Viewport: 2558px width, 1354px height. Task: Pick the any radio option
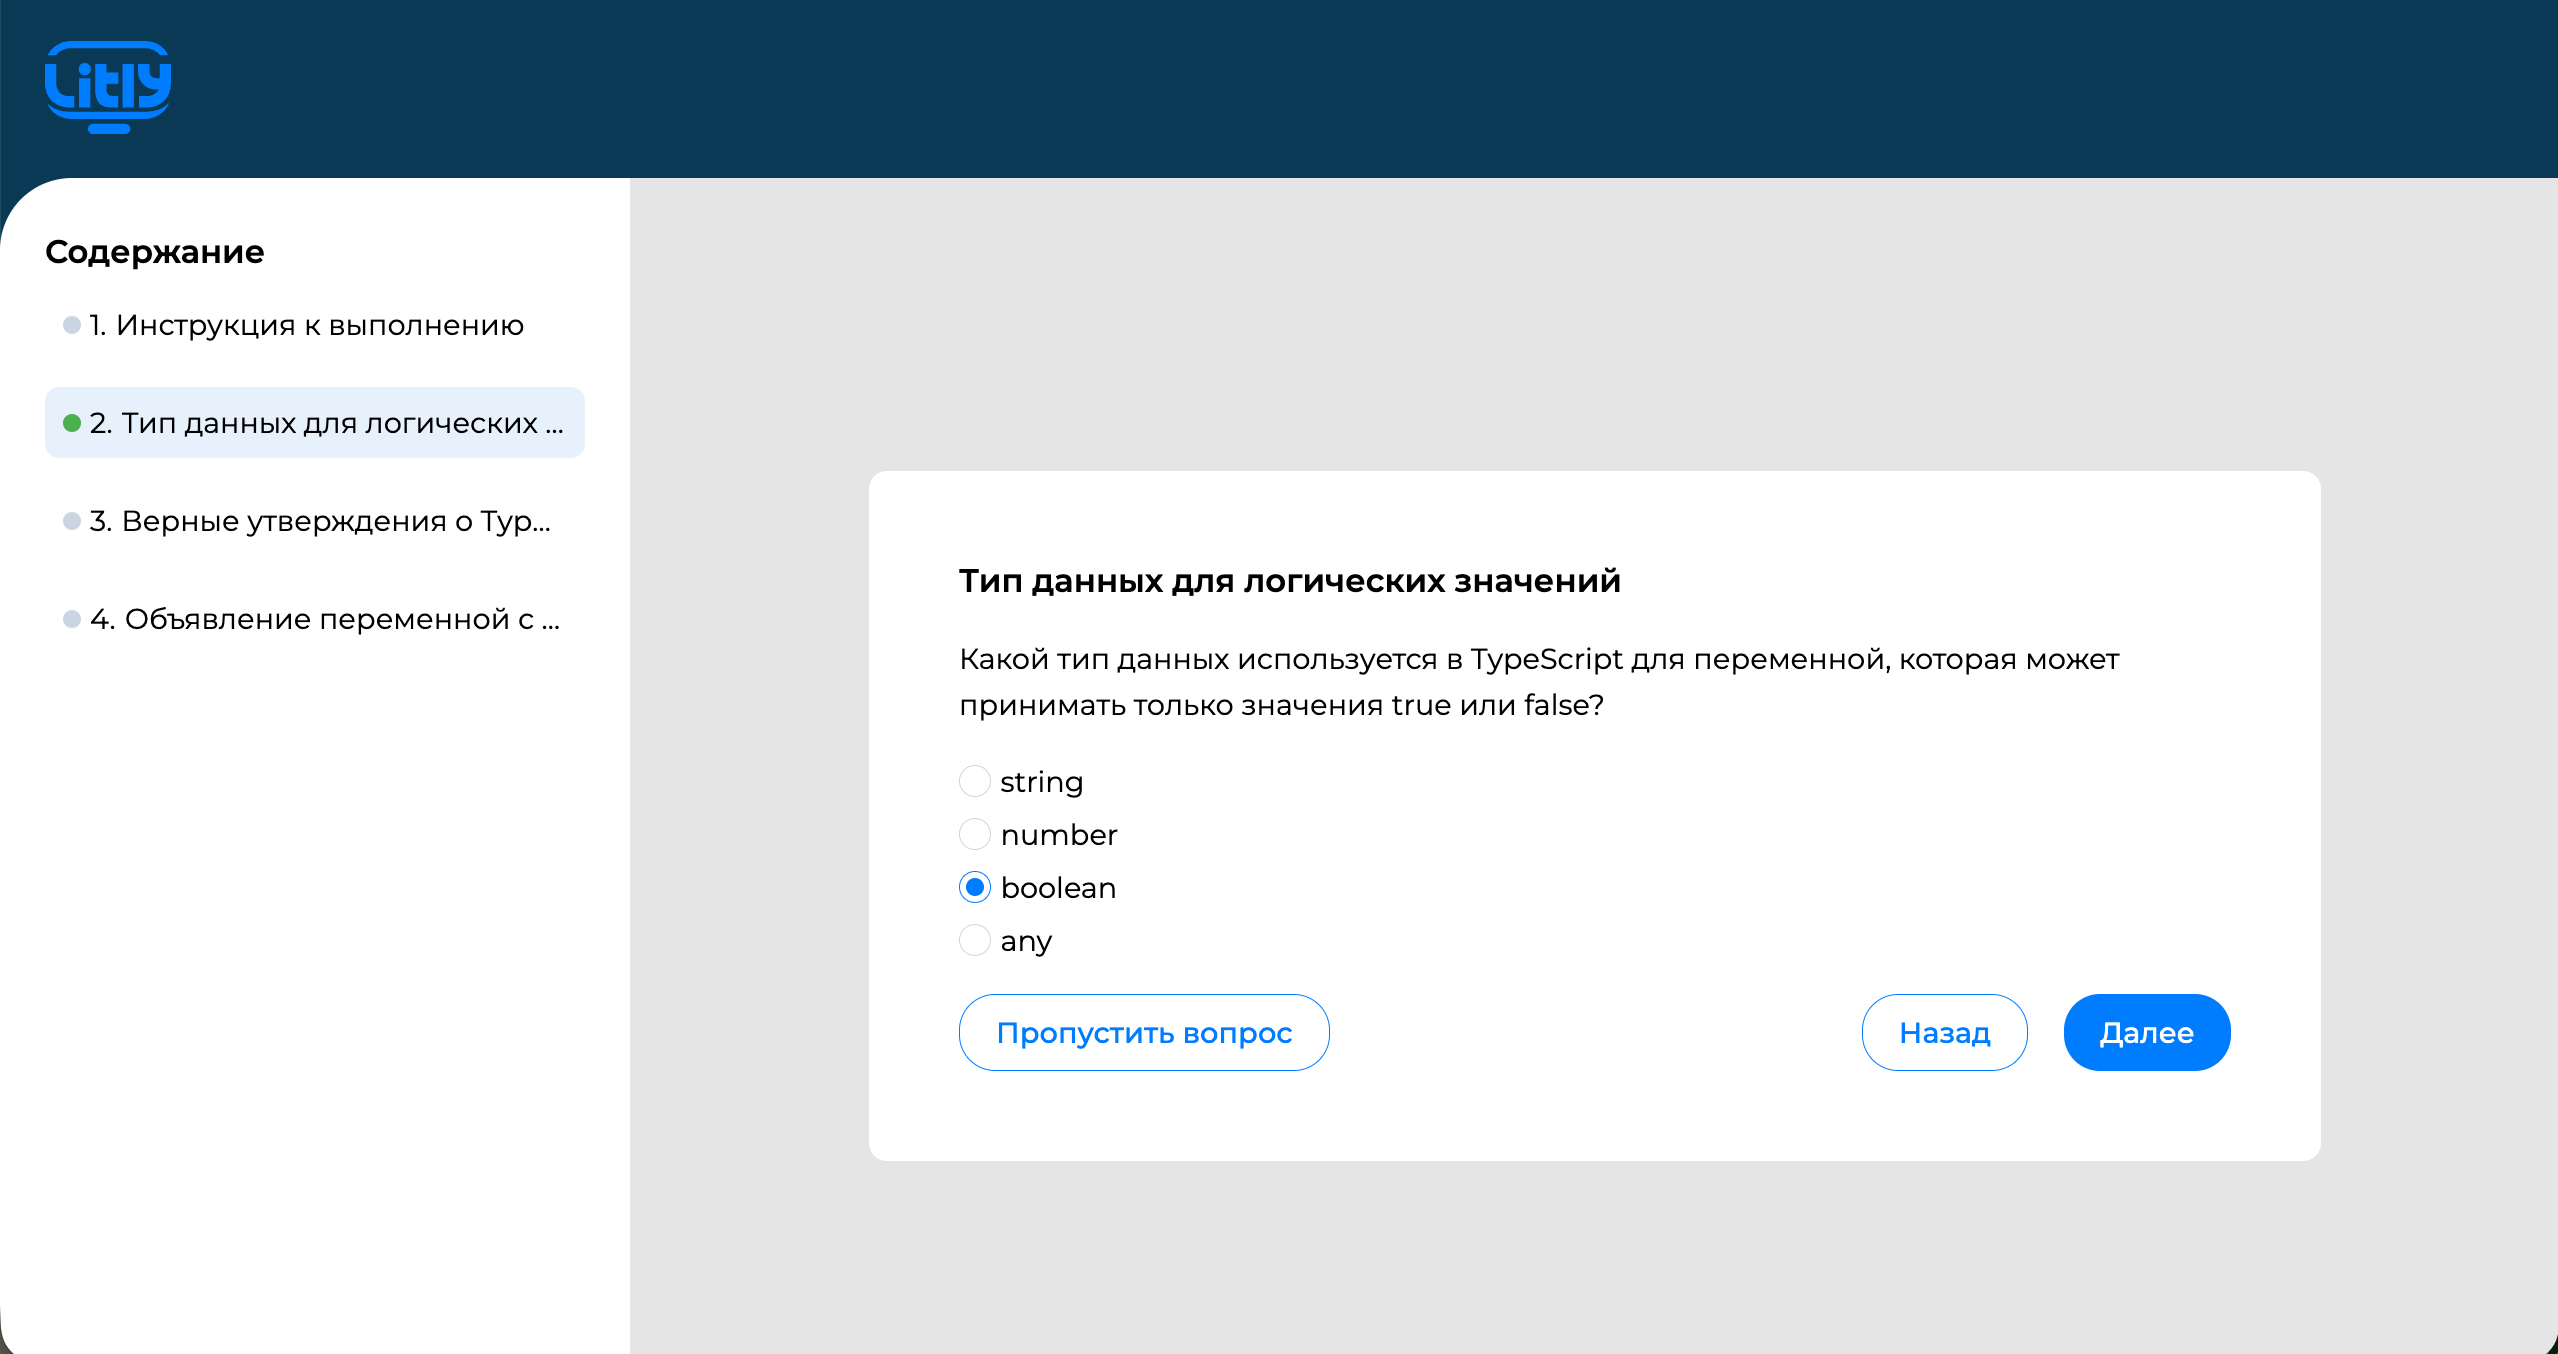(x=975, y=940)
